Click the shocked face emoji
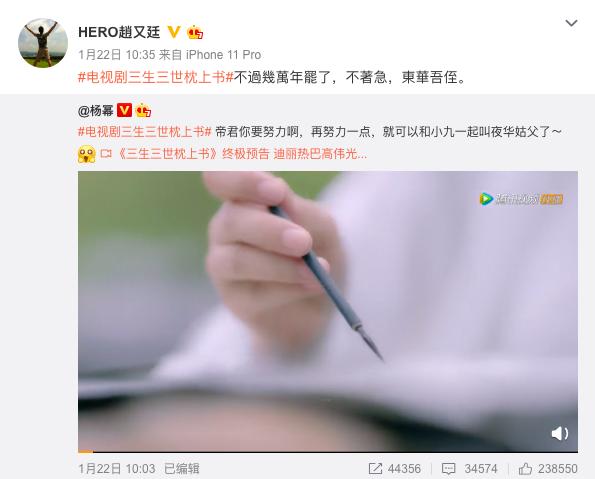The height and width of the screenshot is (479, 595). (87, 154)
